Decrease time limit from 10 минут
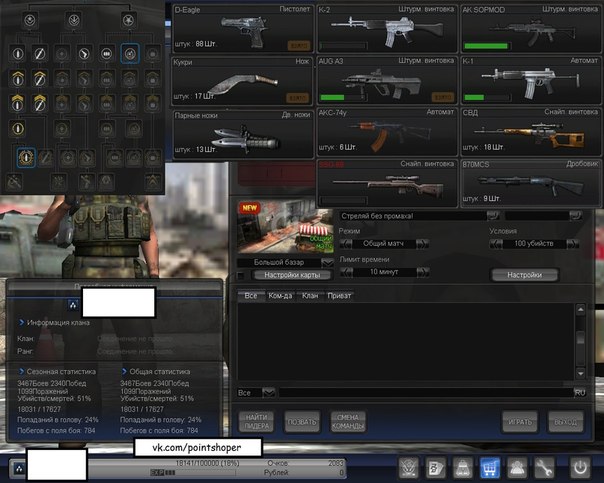604x483 pixels. (346, 272)
